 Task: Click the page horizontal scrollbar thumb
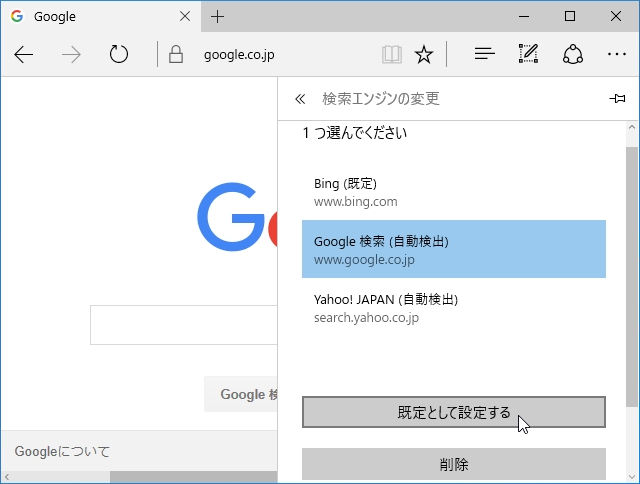click(193, 476)
